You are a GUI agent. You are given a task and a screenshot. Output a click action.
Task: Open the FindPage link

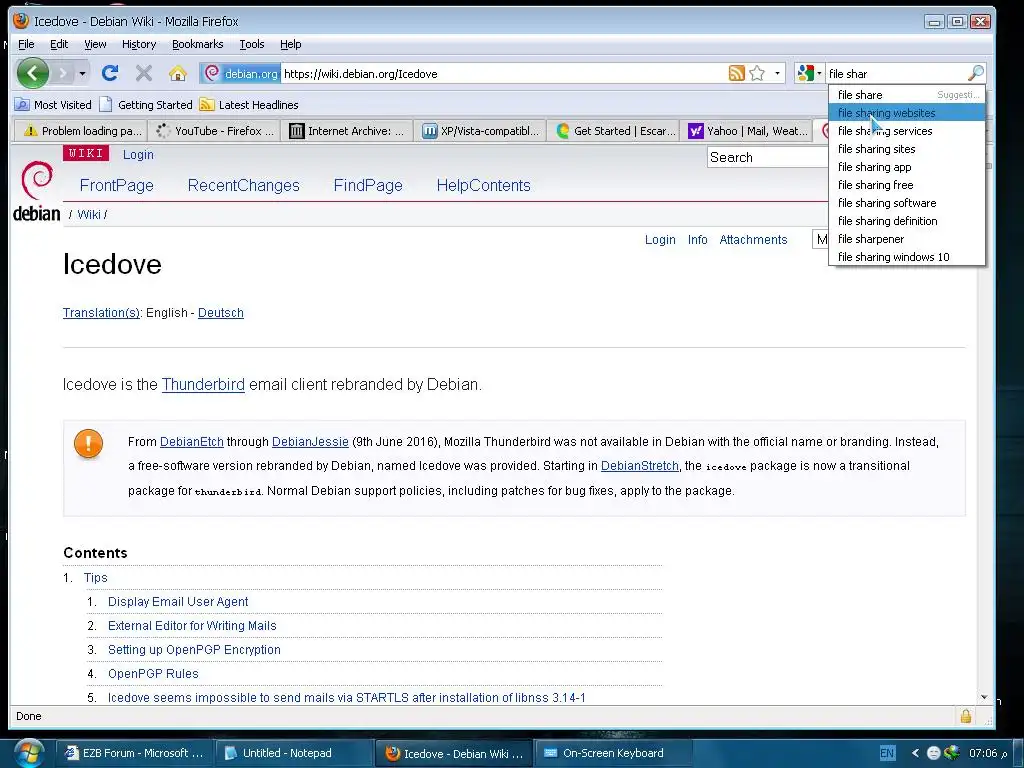[368, 185]
